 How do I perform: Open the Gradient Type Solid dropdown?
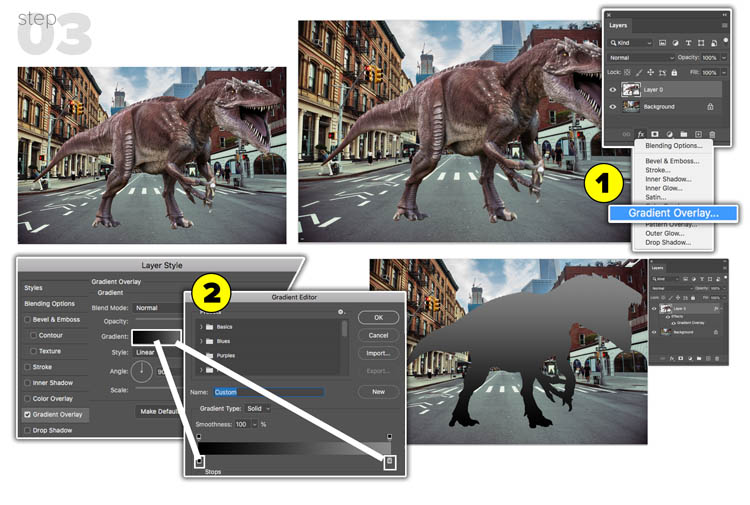pyautogui.click(x=258, y=408)
